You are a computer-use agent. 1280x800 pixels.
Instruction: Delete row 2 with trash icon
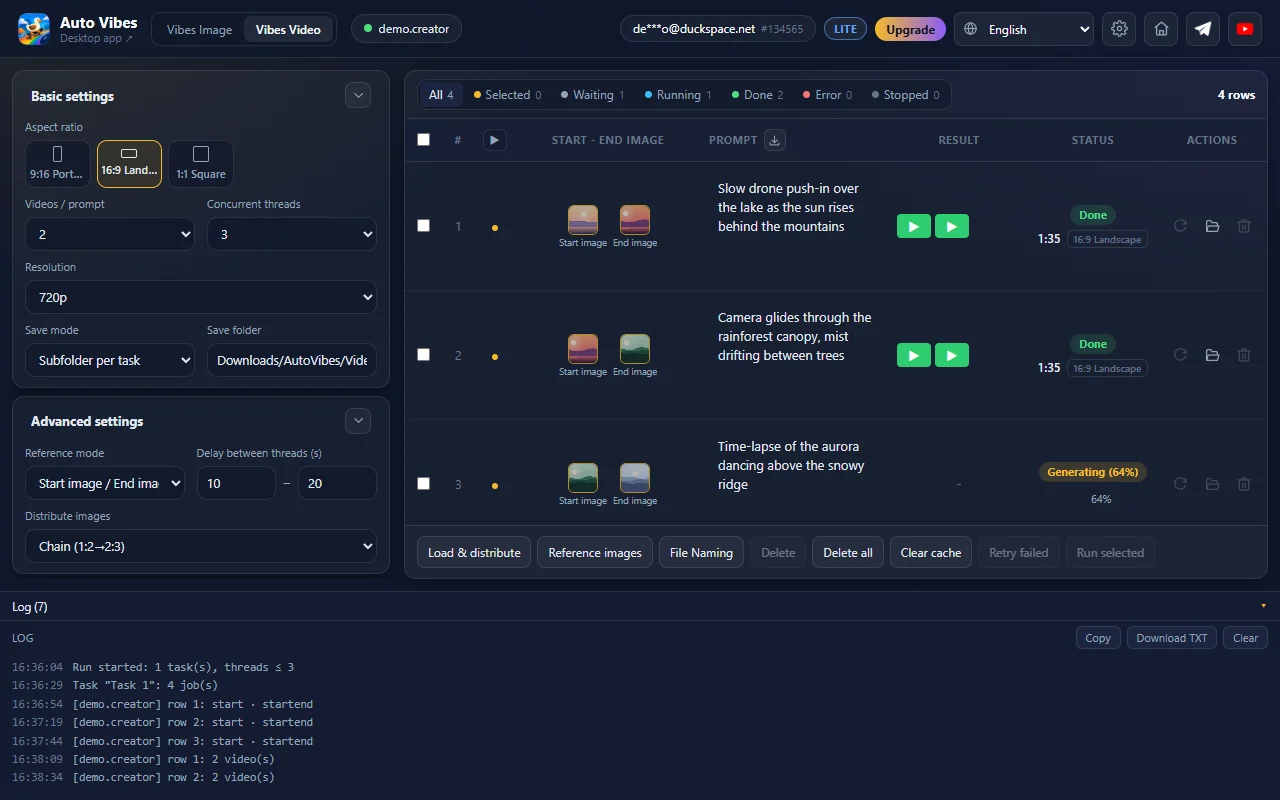click(x=1244, y=355)
